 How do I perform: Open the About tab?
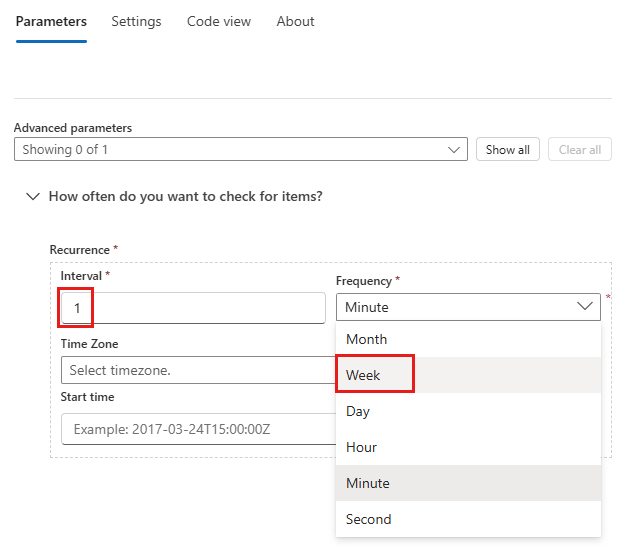[295, 21]
